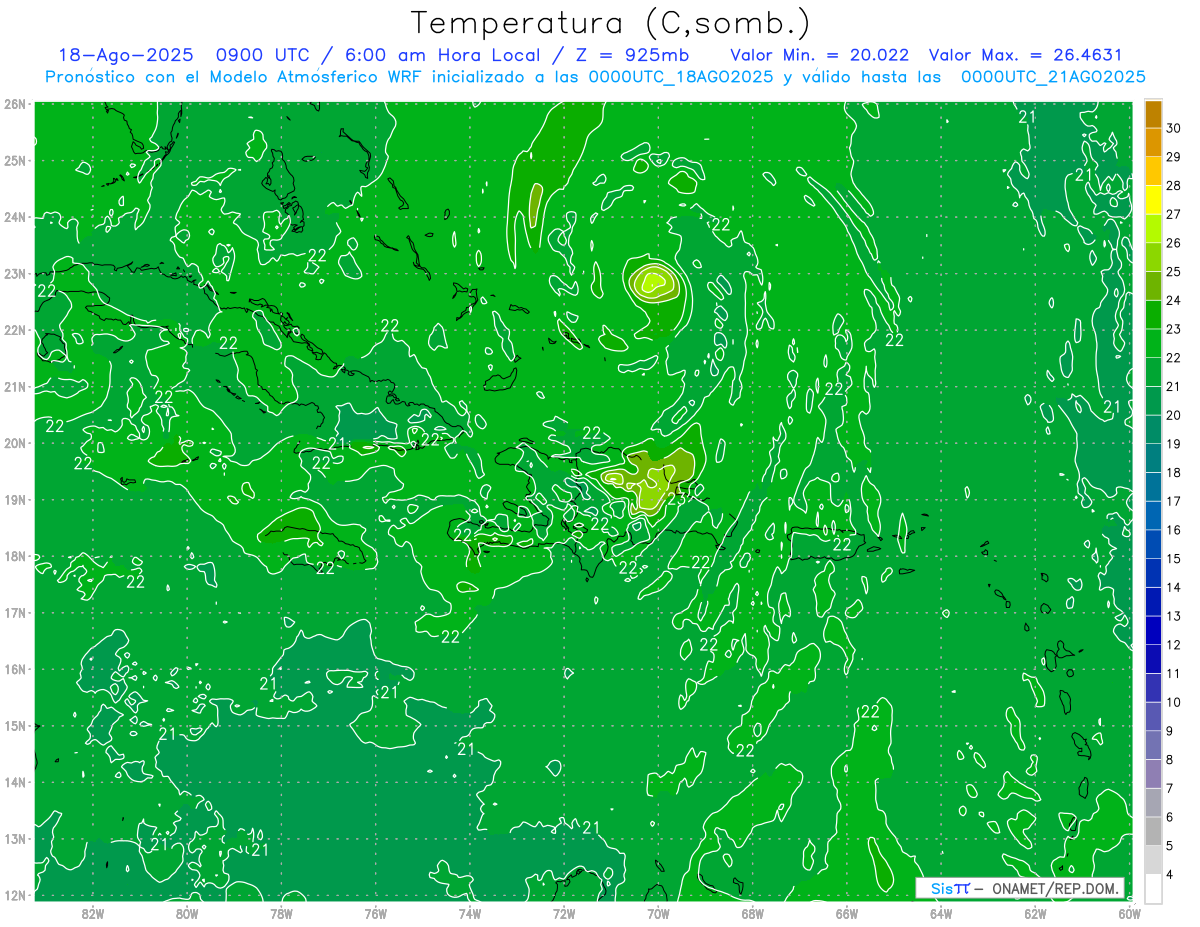Click the "19N" latitude axis label
This screenshot has width=1200, height=927.
pyautogui.click(x=15, y=499)
